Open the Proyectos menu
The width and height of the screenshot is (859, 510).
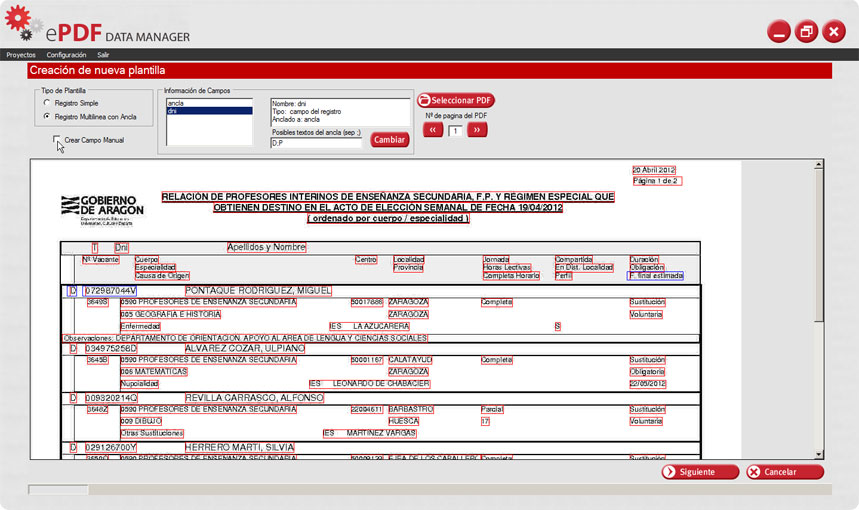(x=21, y=54)
